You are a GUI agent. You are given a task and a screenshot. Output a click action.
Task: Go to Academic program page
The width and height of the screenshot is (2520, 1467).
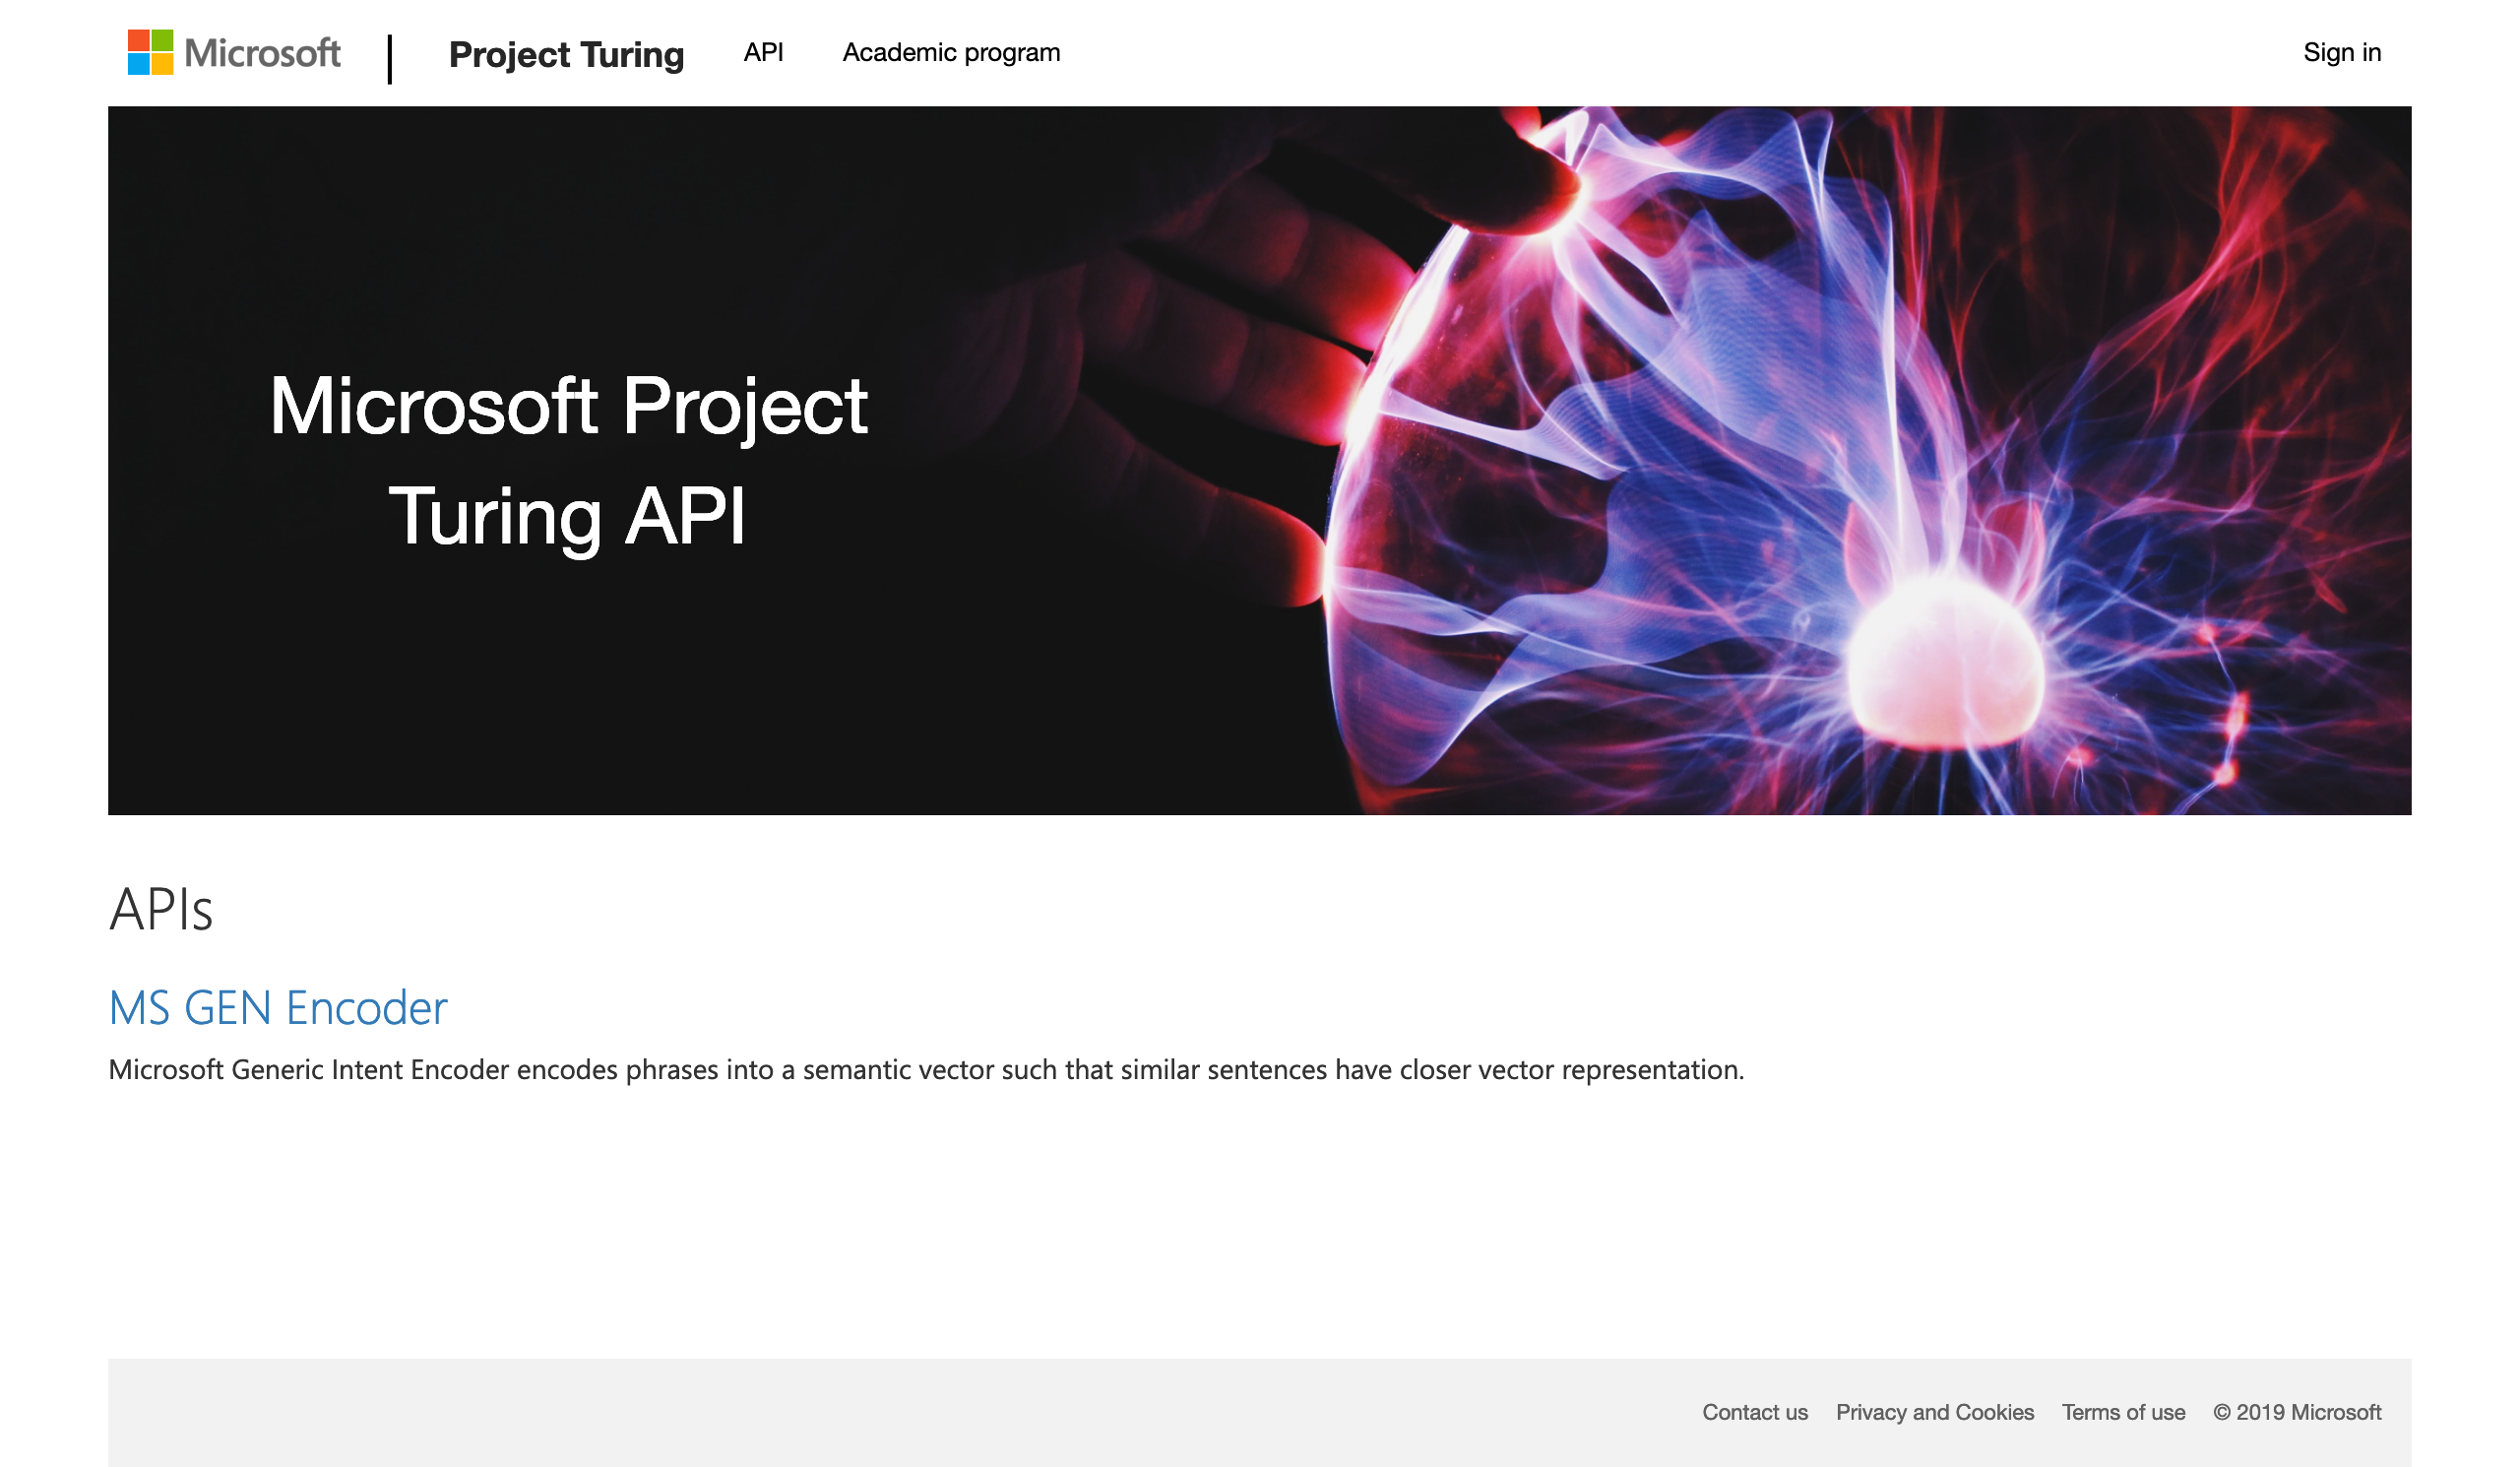951,52
